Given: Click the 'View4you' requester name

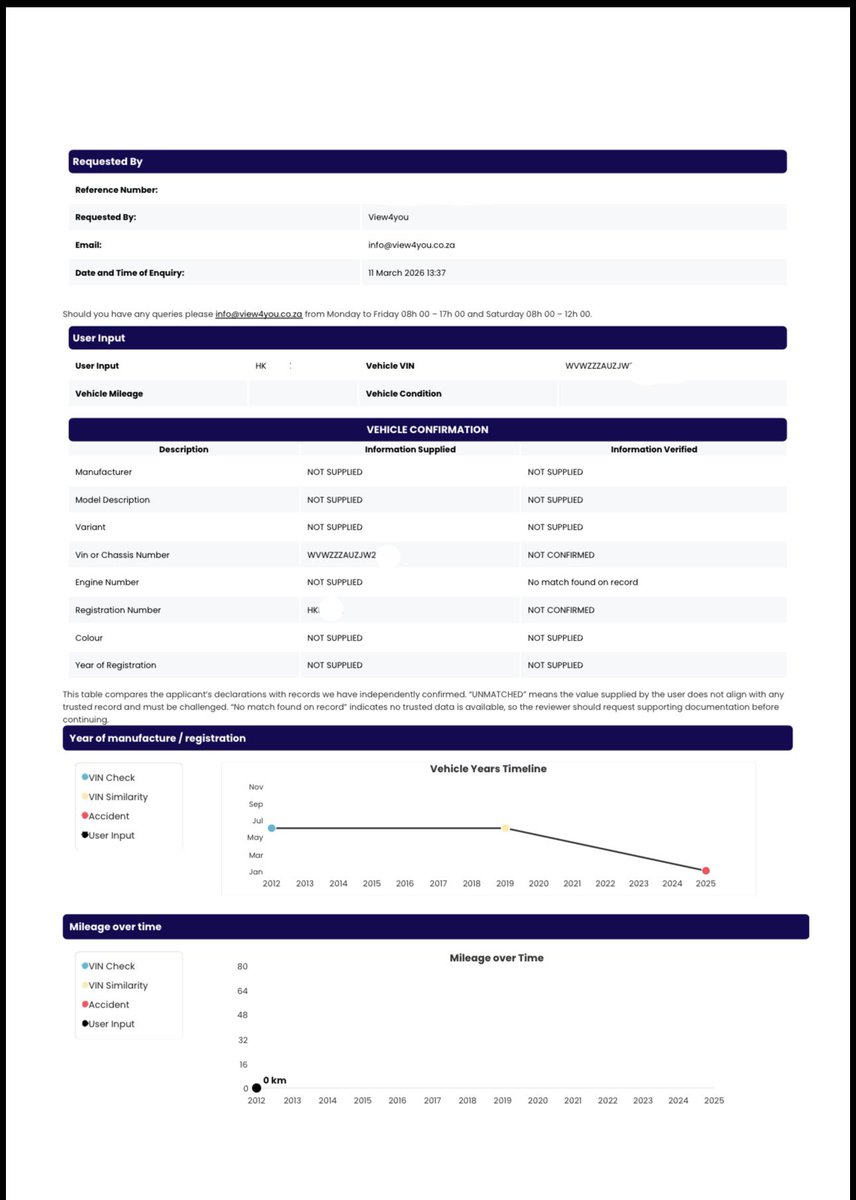Looking at the screenshot, I should [x=389, y=217].
